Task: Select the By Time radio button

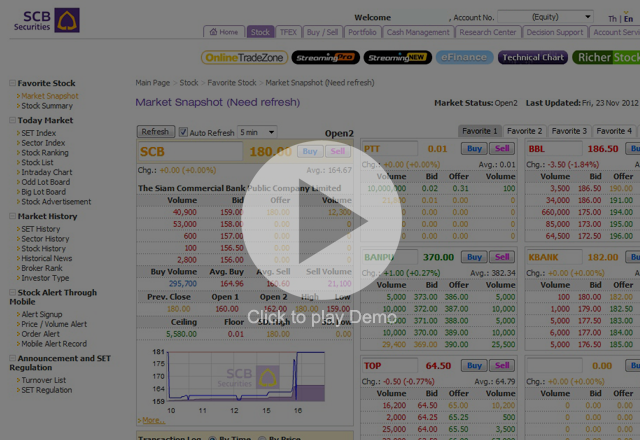Action: point(212,438)
